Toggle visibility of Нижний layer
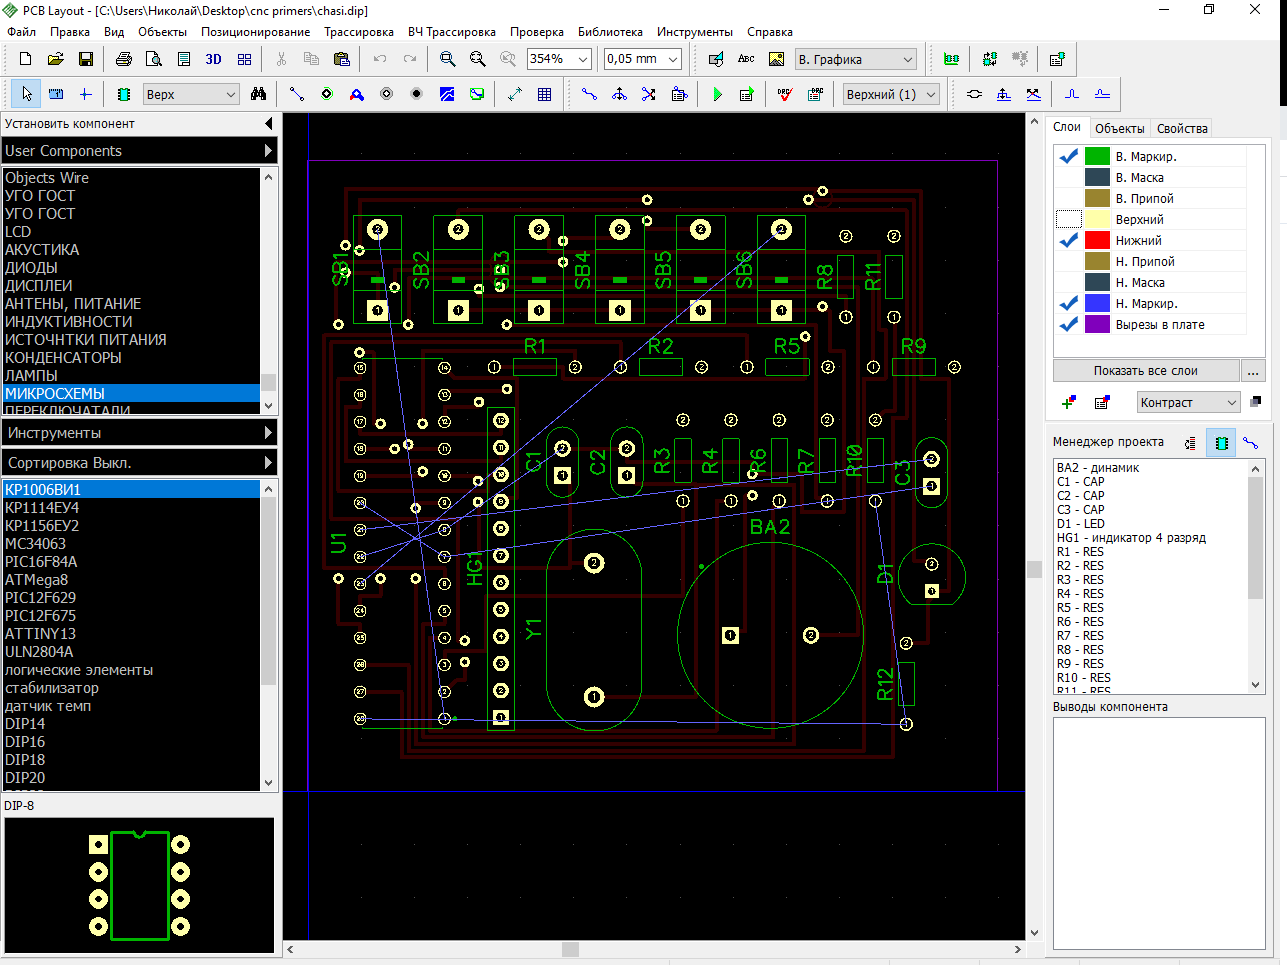The image size is (1287, 965). coord(1069,241)
